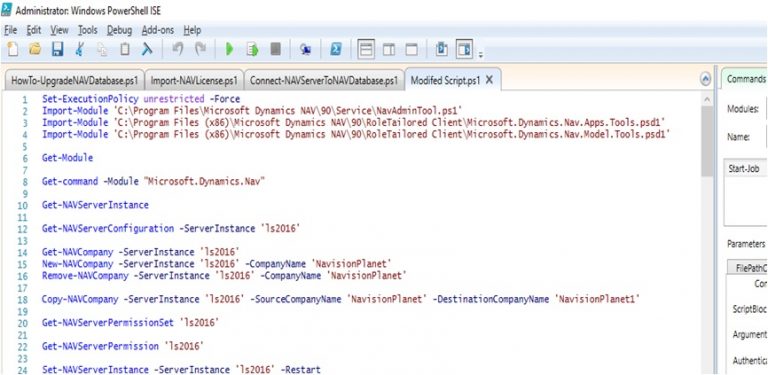
Task: Click Set-ExecutionPolicy on line 1
Action: pyautogui.click(x=90, y=99)
